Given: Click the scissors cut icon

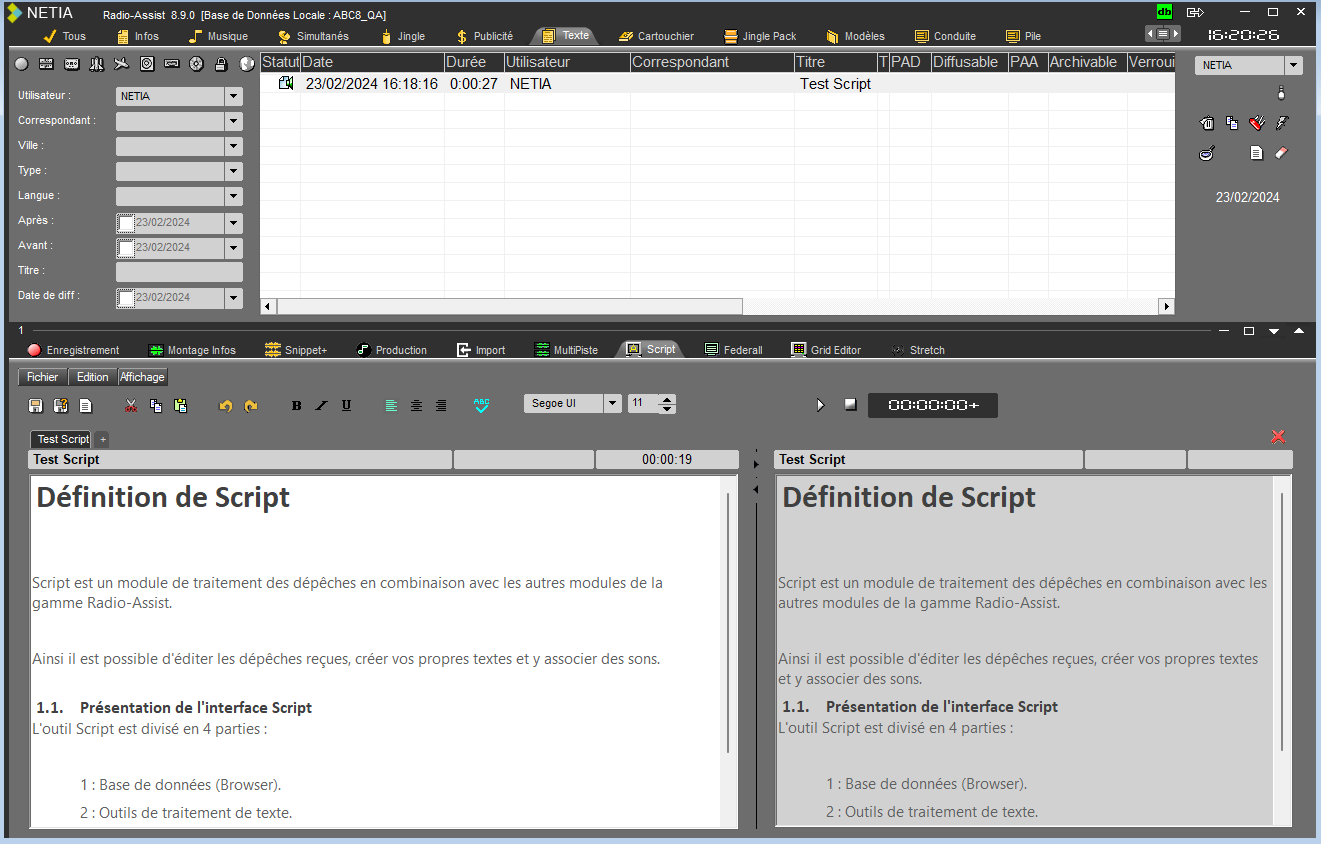Looking at the screenshot, I should point(131,405).
